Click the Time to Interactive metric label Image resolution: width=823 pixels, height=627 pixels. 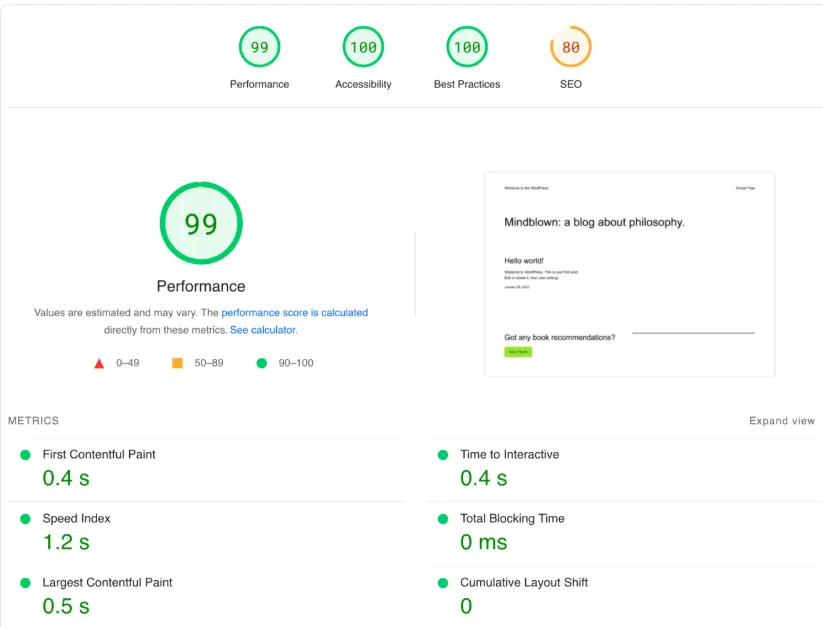510,454
